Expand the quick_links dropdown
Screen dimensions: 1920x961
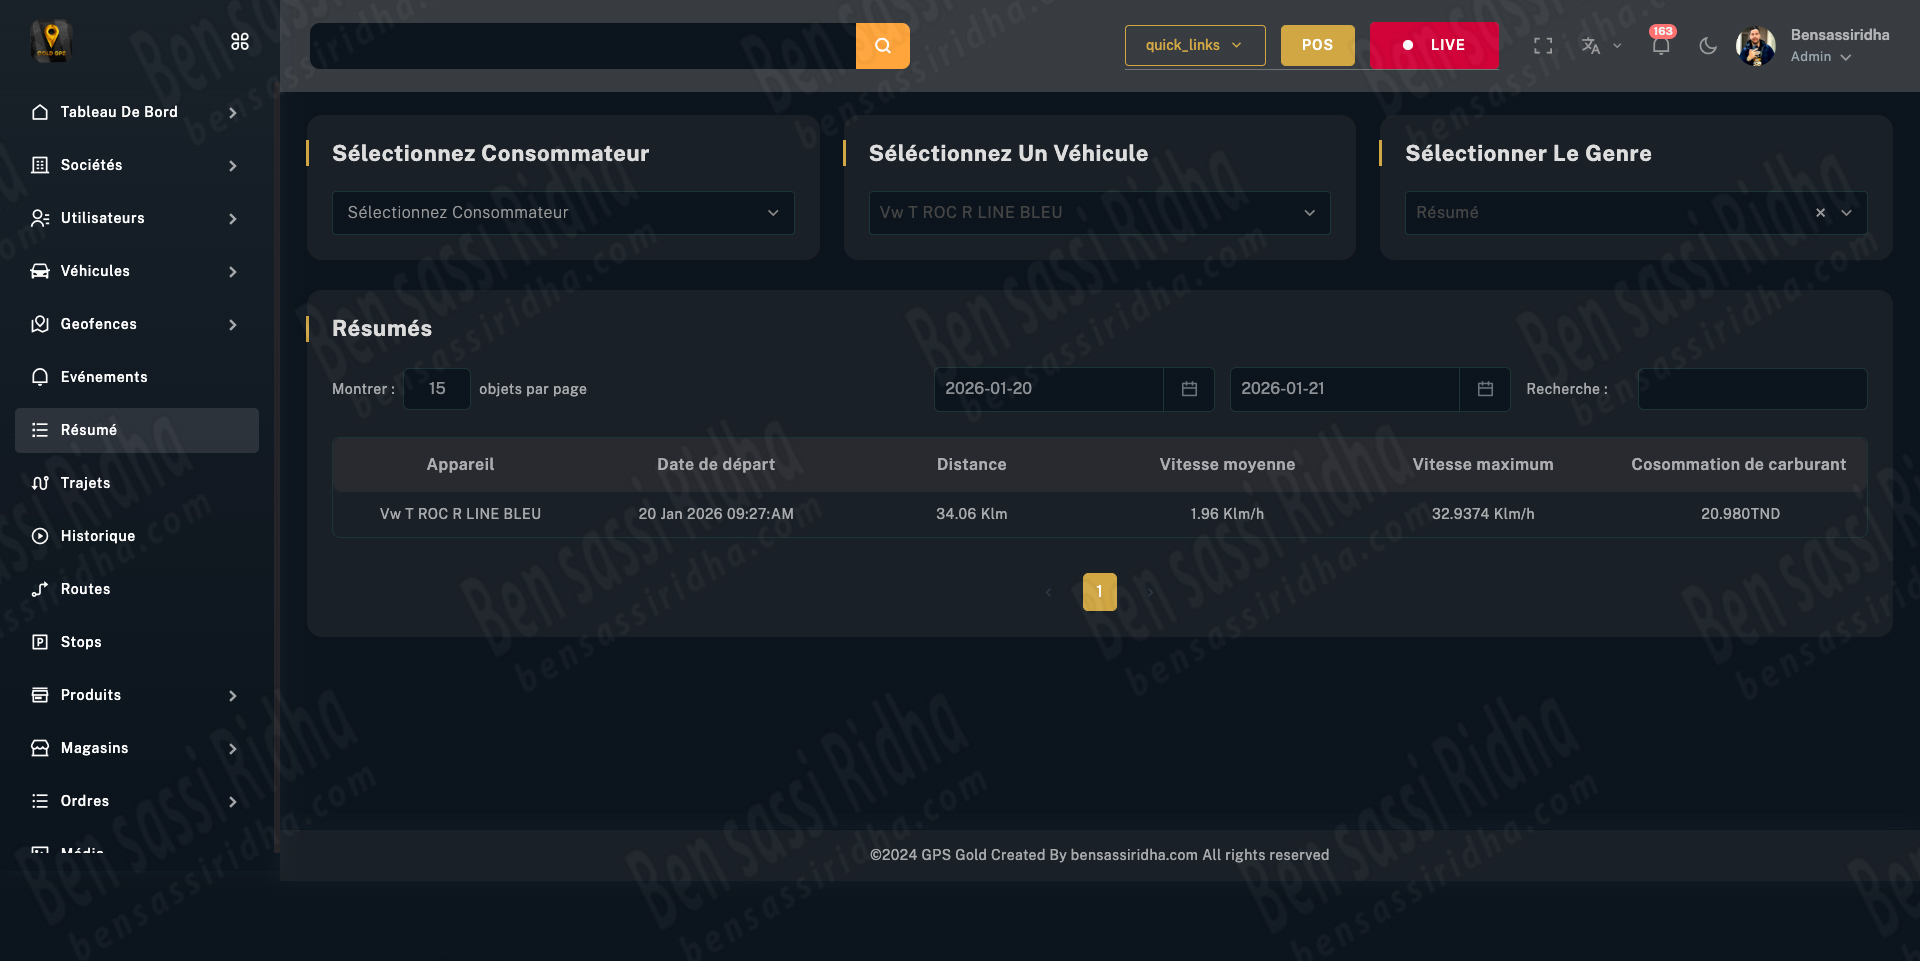(x=1194, y=46)
